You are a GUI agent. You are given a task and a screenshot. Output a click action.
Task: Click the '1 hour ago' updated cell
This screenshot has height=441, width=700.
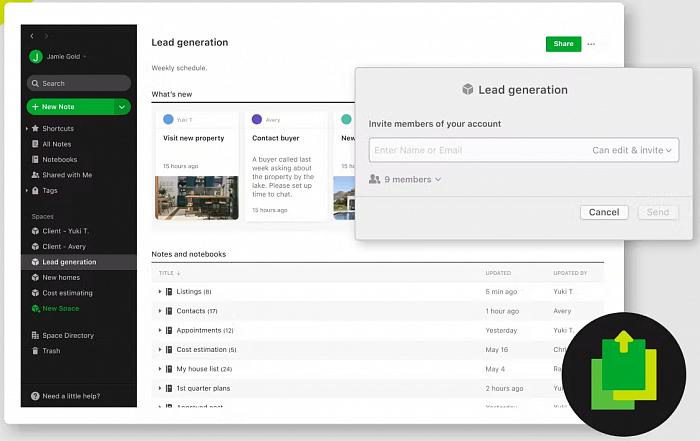coord(502,311)
